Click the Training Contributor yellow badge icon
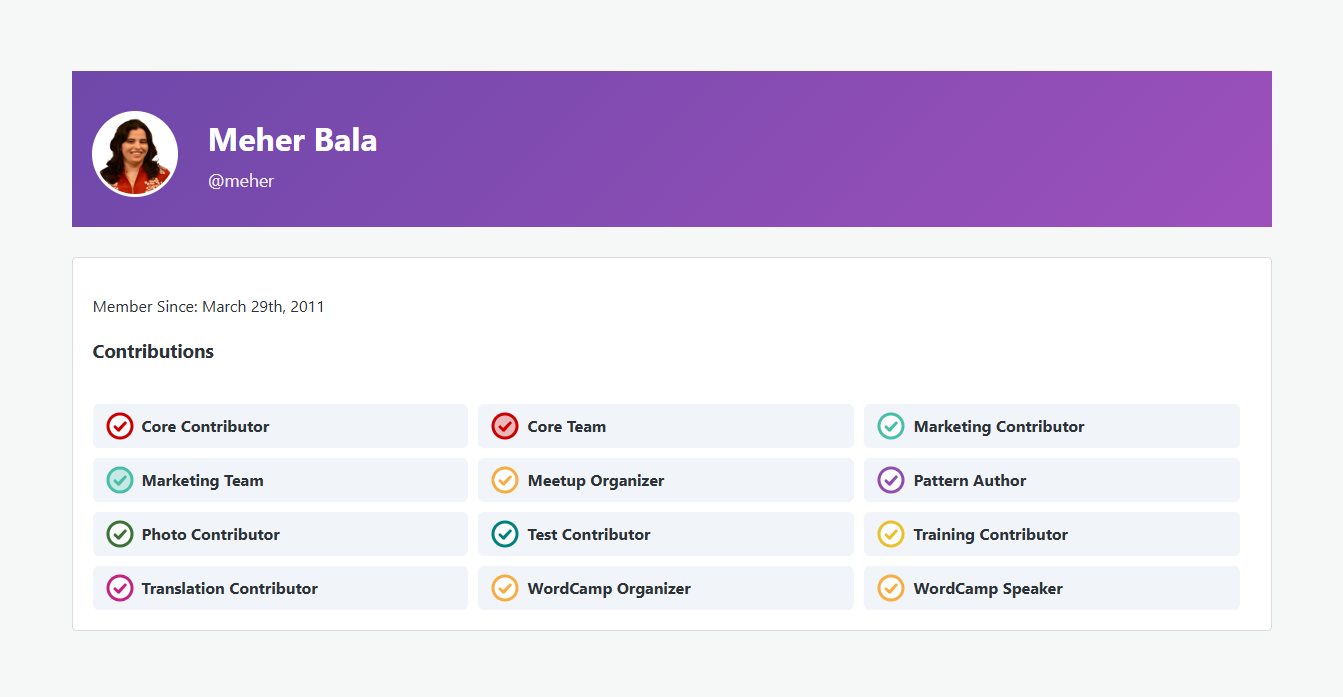The width and height of the screenshot is (1343, 697). point(891,534)
